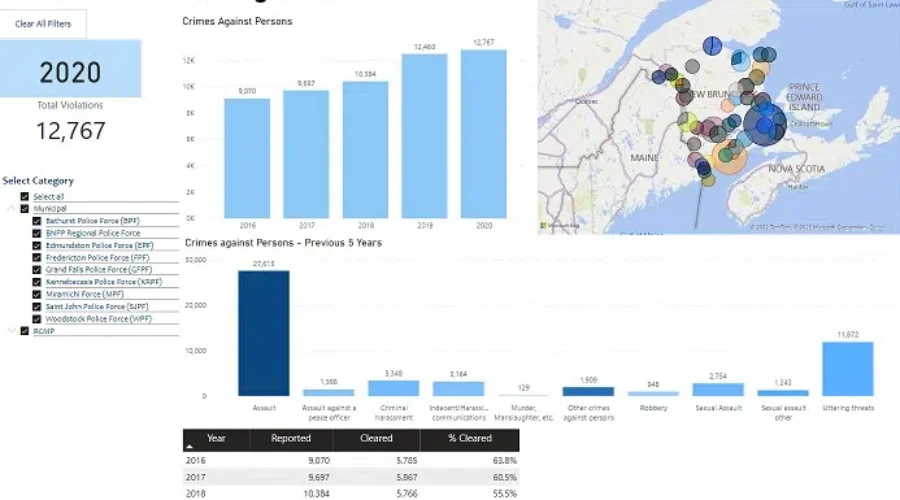This screenshot has height=500, width=900.
Task: Select the Criminal harassment bar
Action: (394, 388)
